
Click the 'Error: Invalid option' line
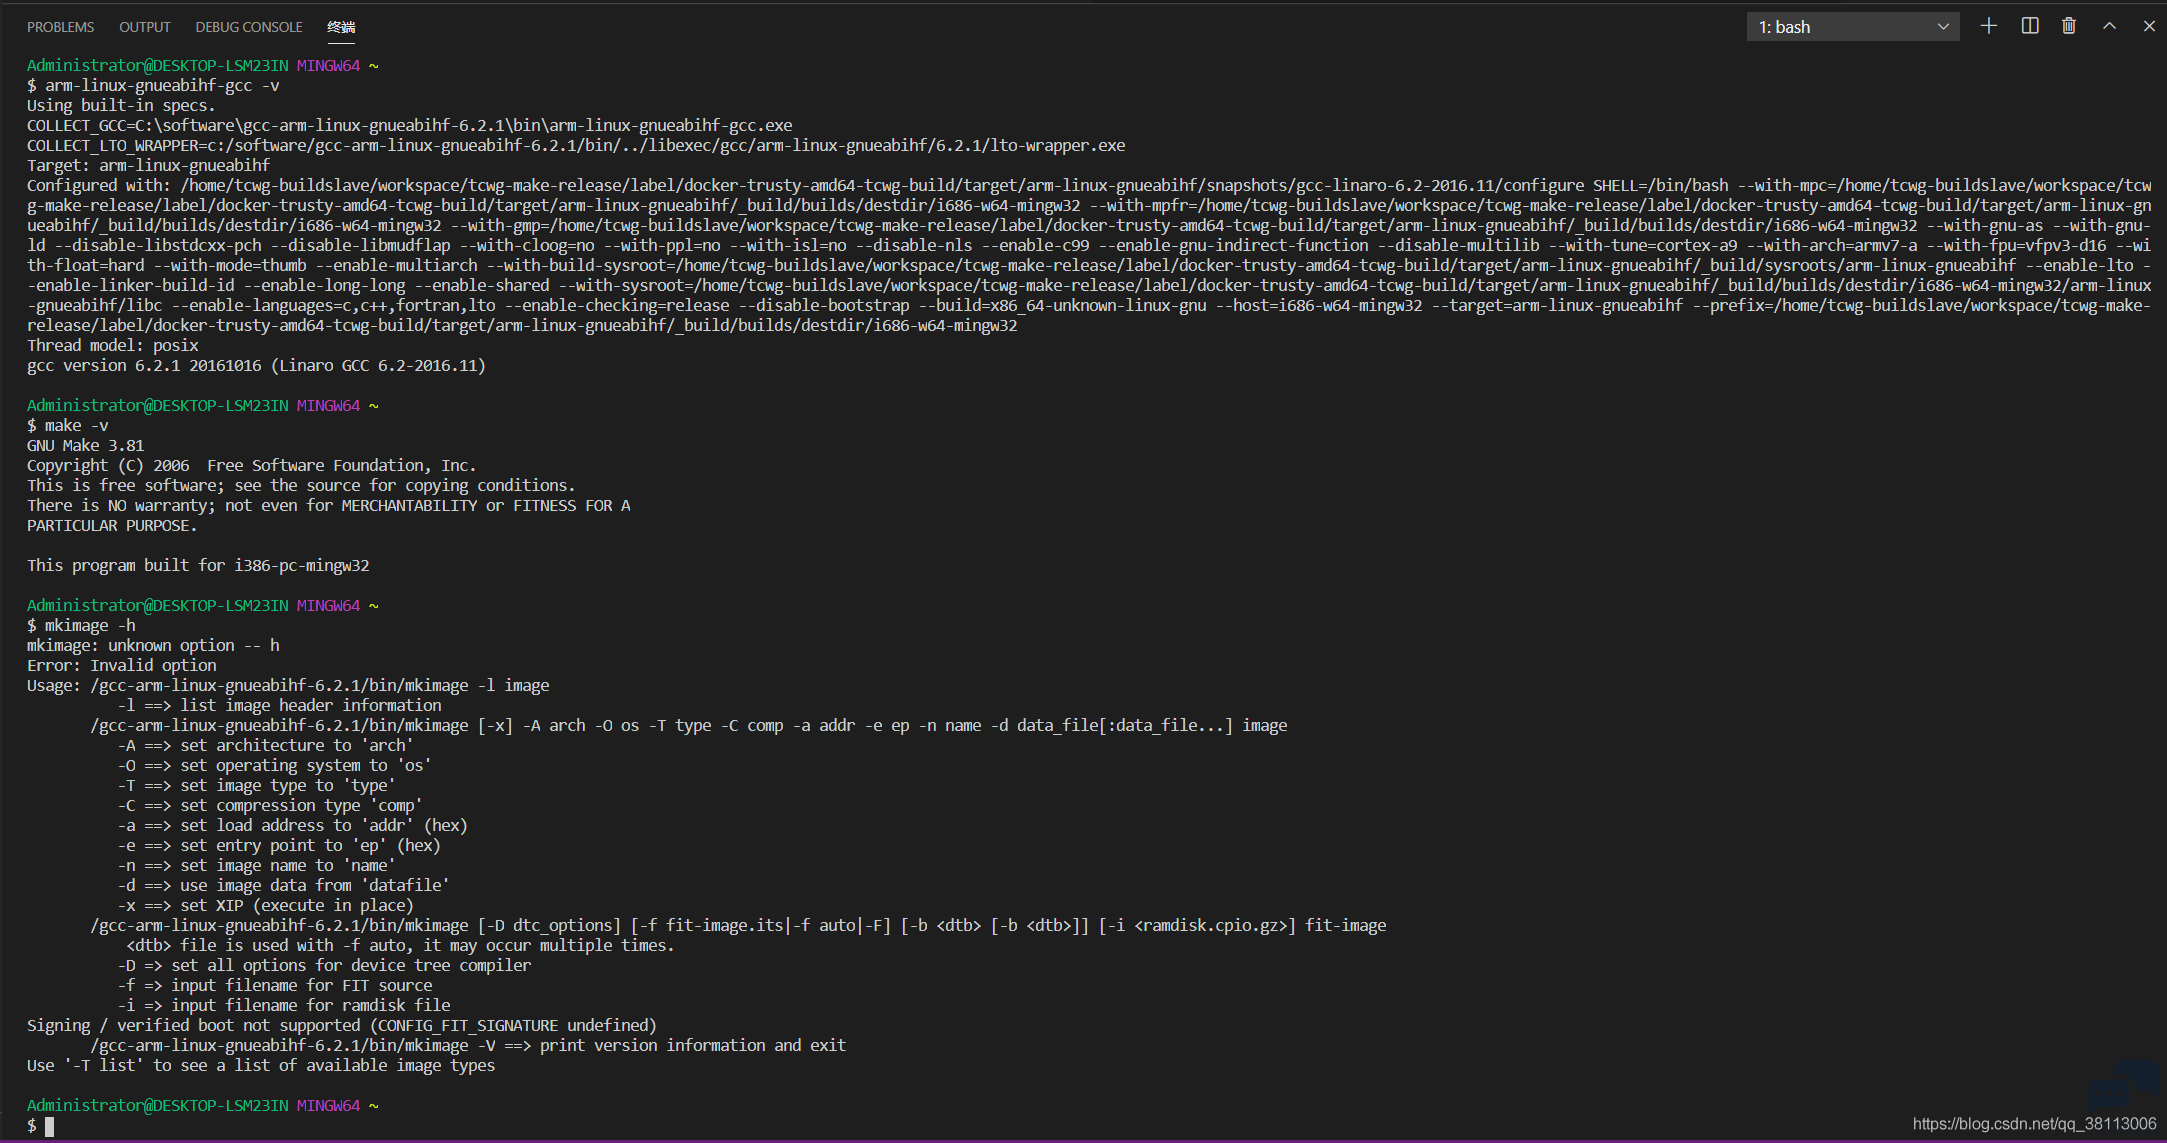pyautogui.click(x=121, y=666)
